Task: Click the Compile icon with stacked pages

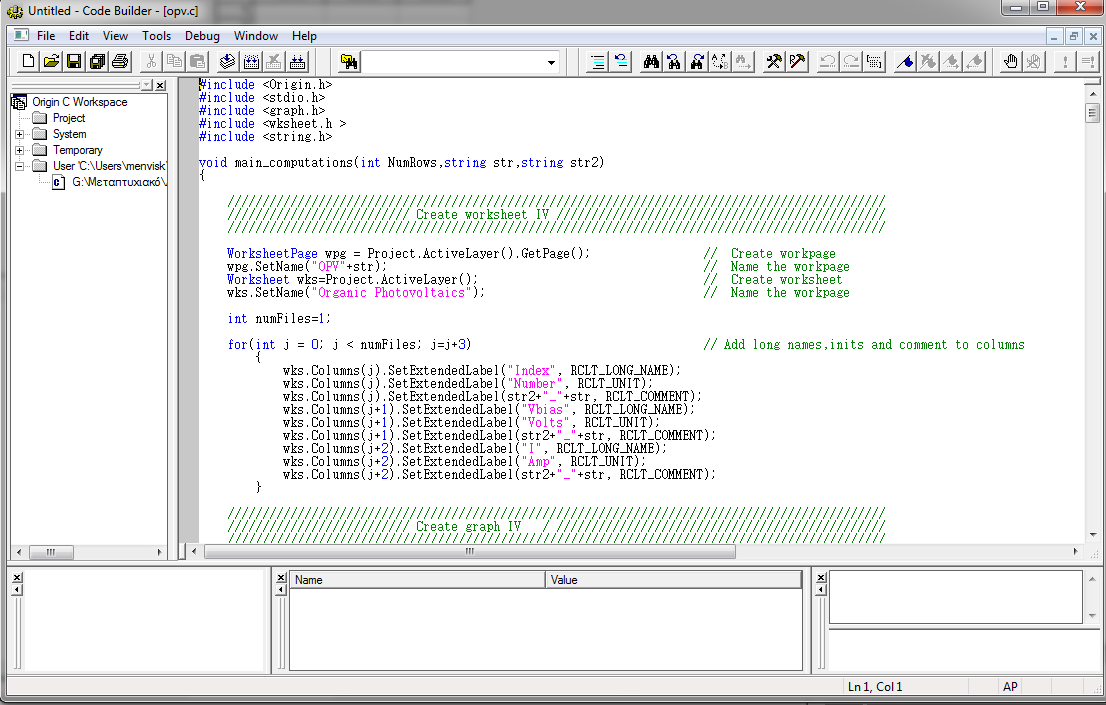Action: click(227, 61)
